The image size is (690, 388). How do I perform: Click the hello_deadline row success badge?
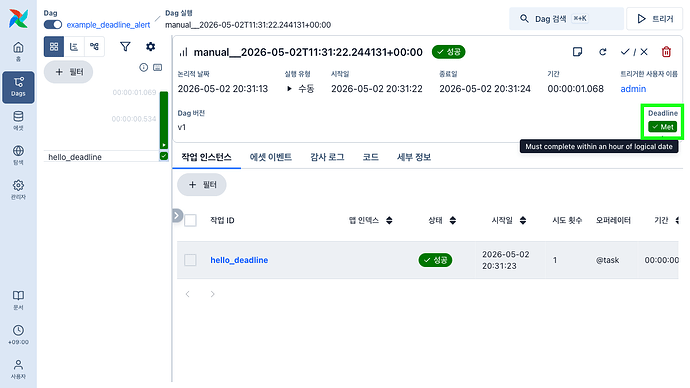click(435, 260)
